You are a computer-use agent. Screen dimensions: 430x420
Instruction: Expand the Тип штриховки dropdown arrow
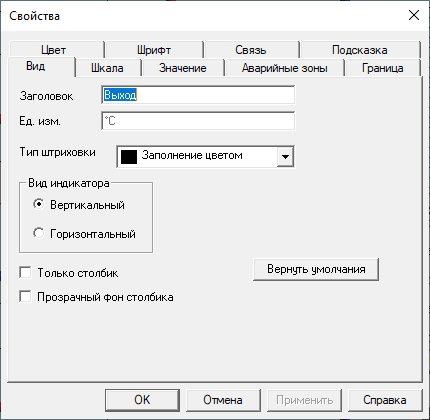tap(285, 156)
